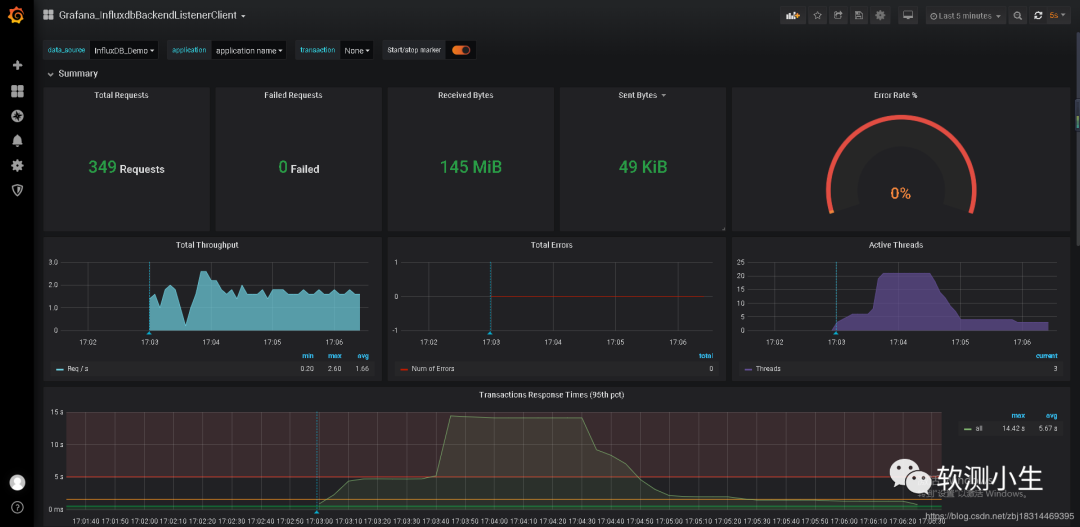Open the dashboard title dropdown
The image size is (1080, 527).
click(152, 15)
